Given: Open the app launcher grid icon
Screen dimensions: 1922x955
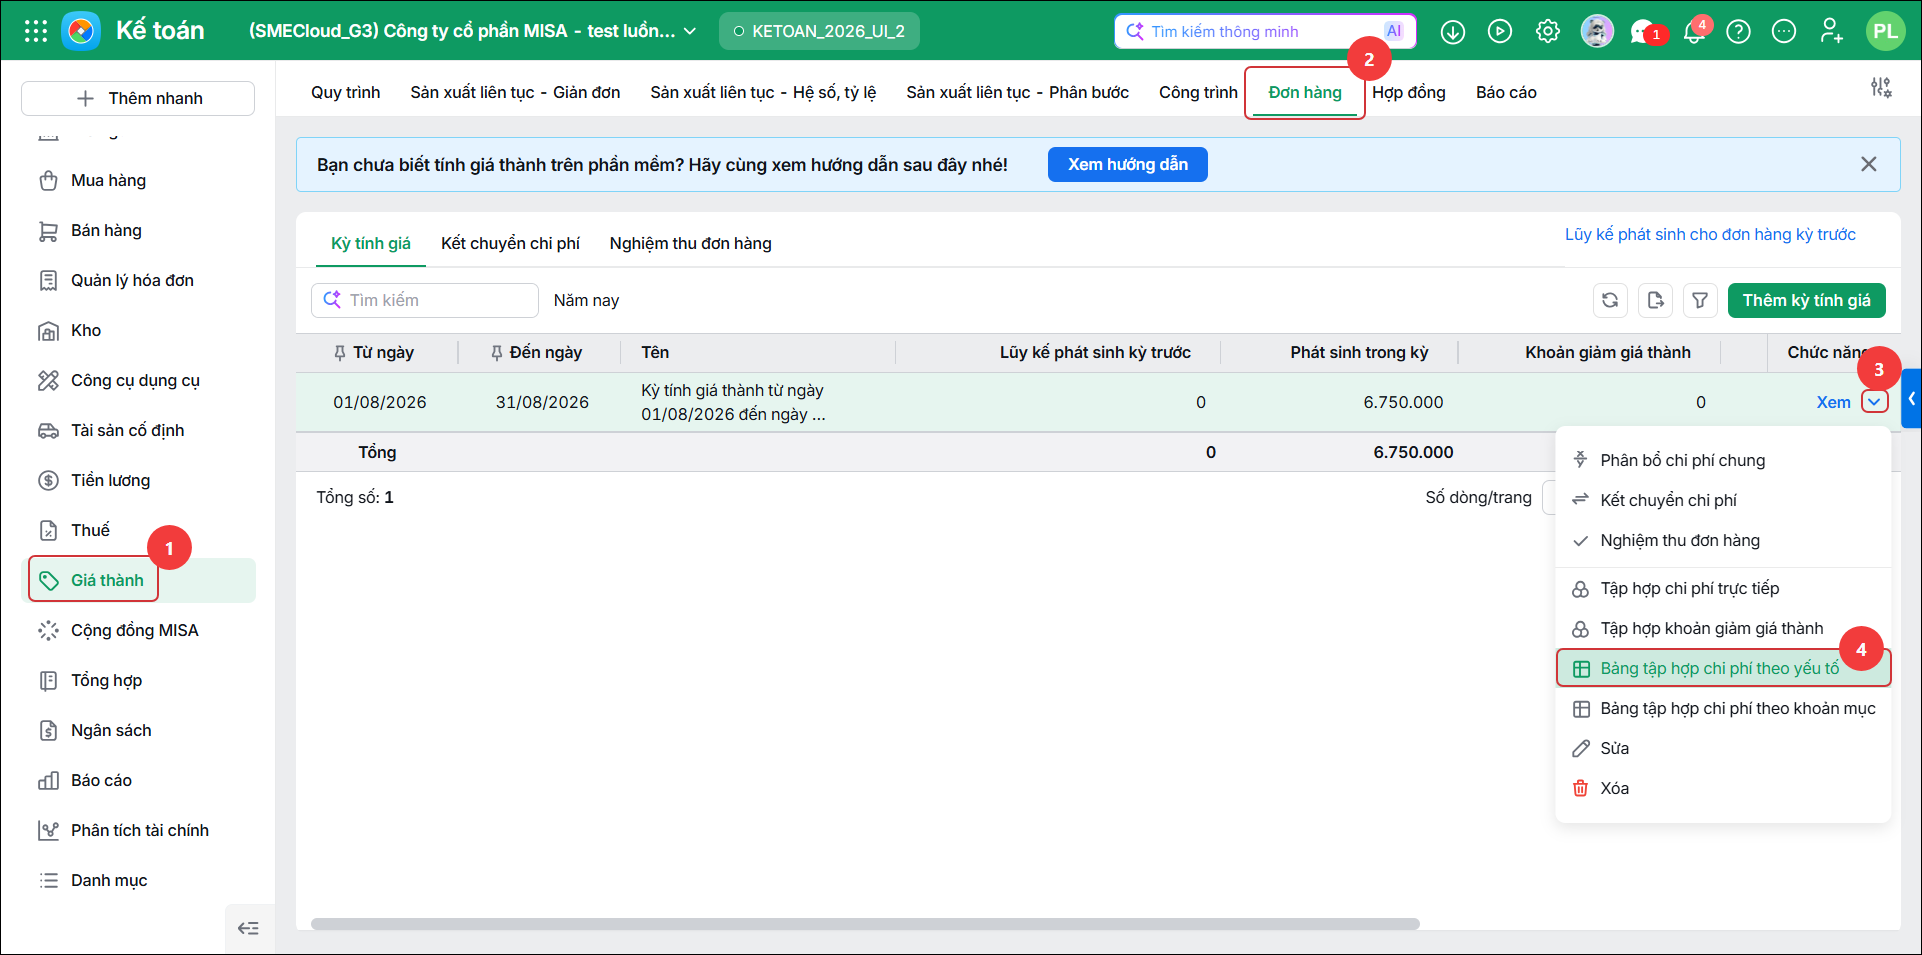Looking at the screenshot, I should pos(36,31).
